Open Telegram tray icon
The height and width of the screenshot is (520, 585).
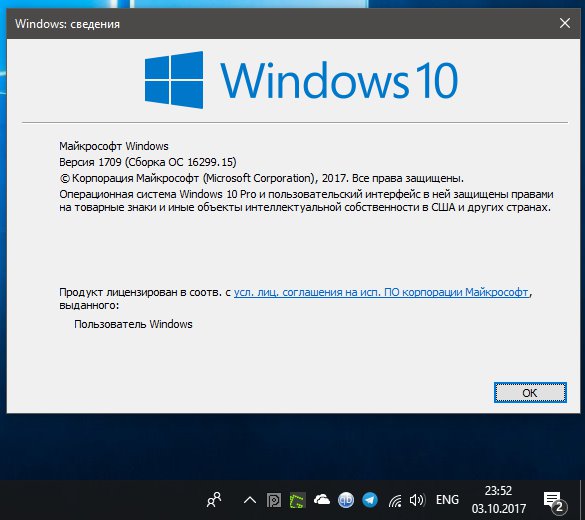pyautogui.click(x=370, y=500)
